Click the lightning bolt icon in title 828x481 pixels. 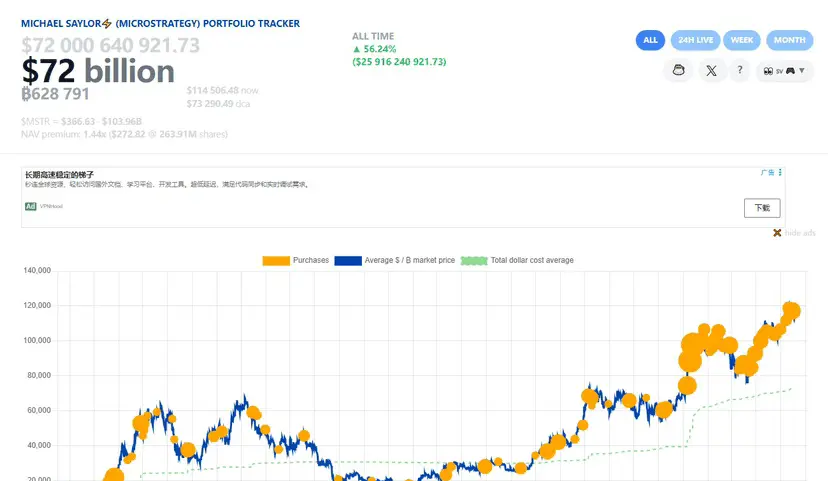click(x=107, y=24)
